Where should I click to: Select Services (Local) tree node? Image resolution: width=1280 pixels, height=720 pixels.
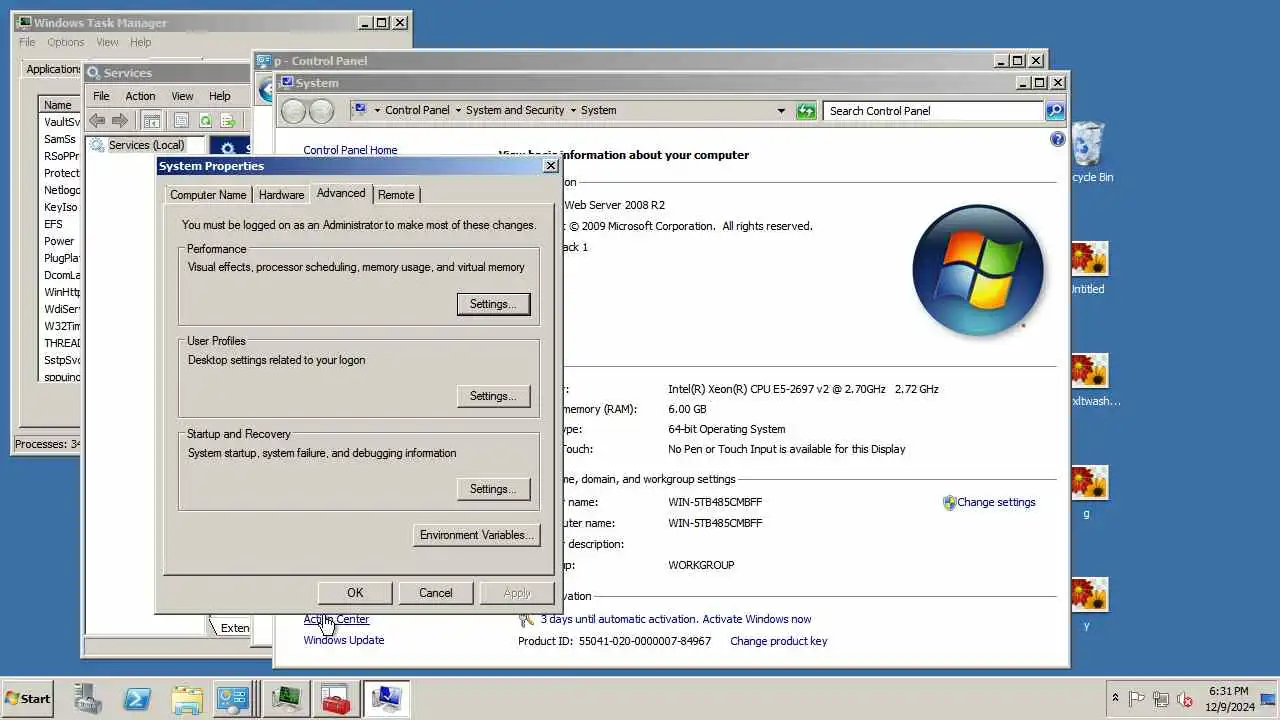(146, 145)
